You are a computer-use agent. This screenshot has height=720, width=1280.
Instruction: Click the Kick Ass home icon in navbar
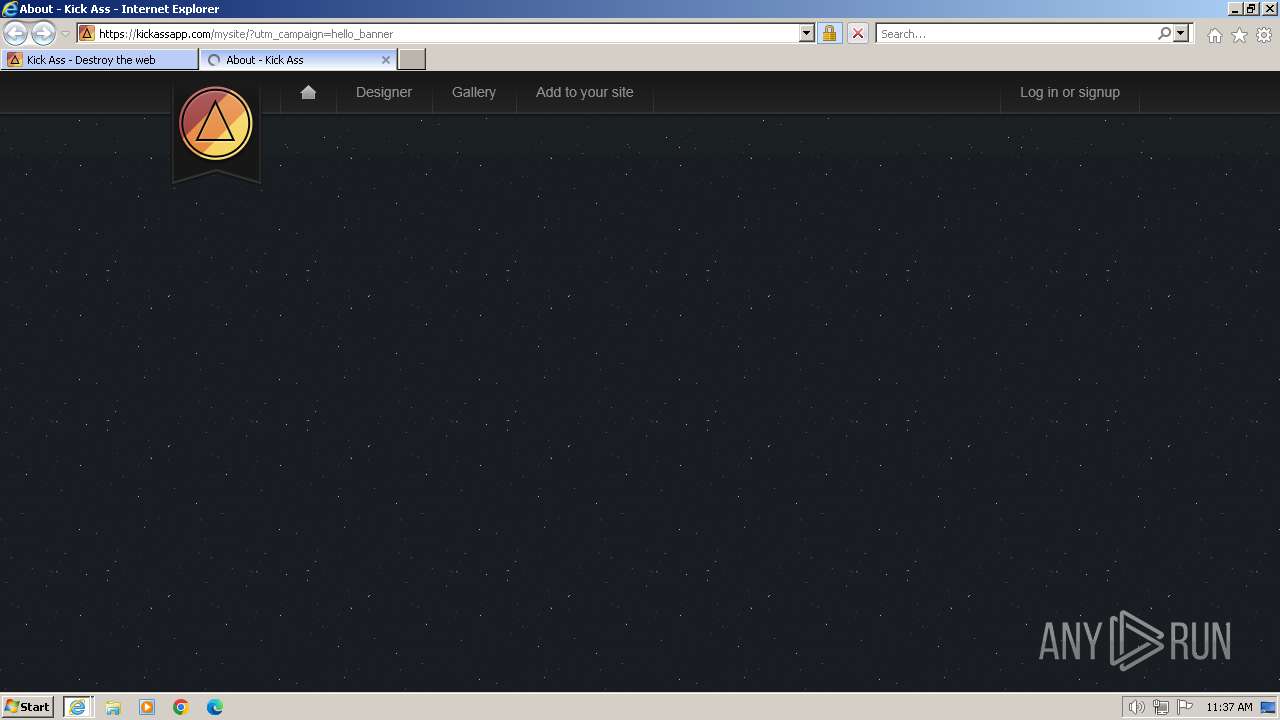(x=308, y=92)
